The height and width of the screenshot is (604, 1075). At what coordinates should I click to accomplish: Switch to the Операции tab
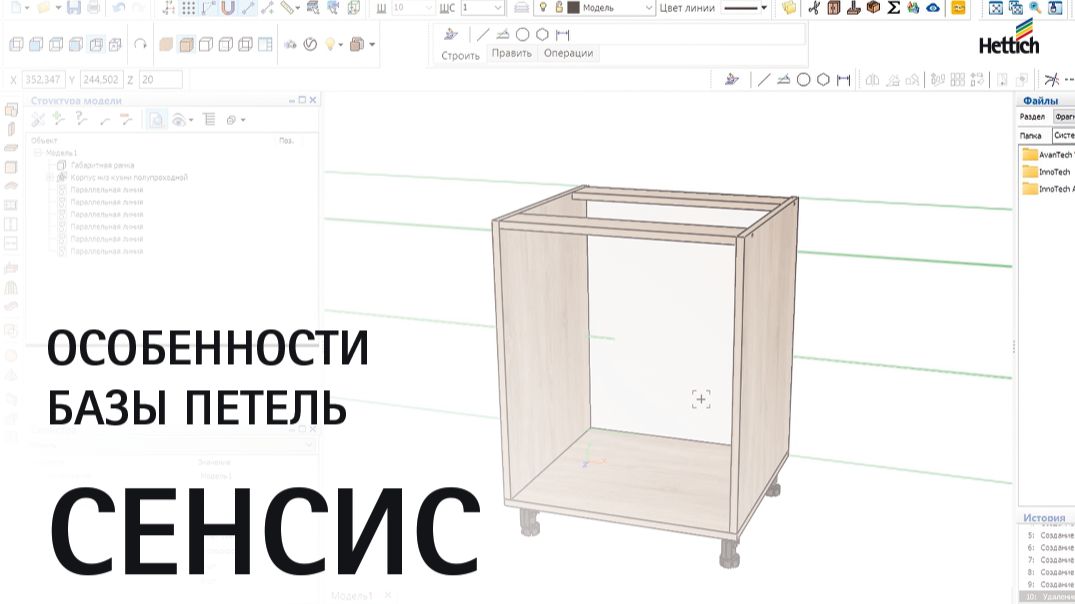(x=568, y=53)
